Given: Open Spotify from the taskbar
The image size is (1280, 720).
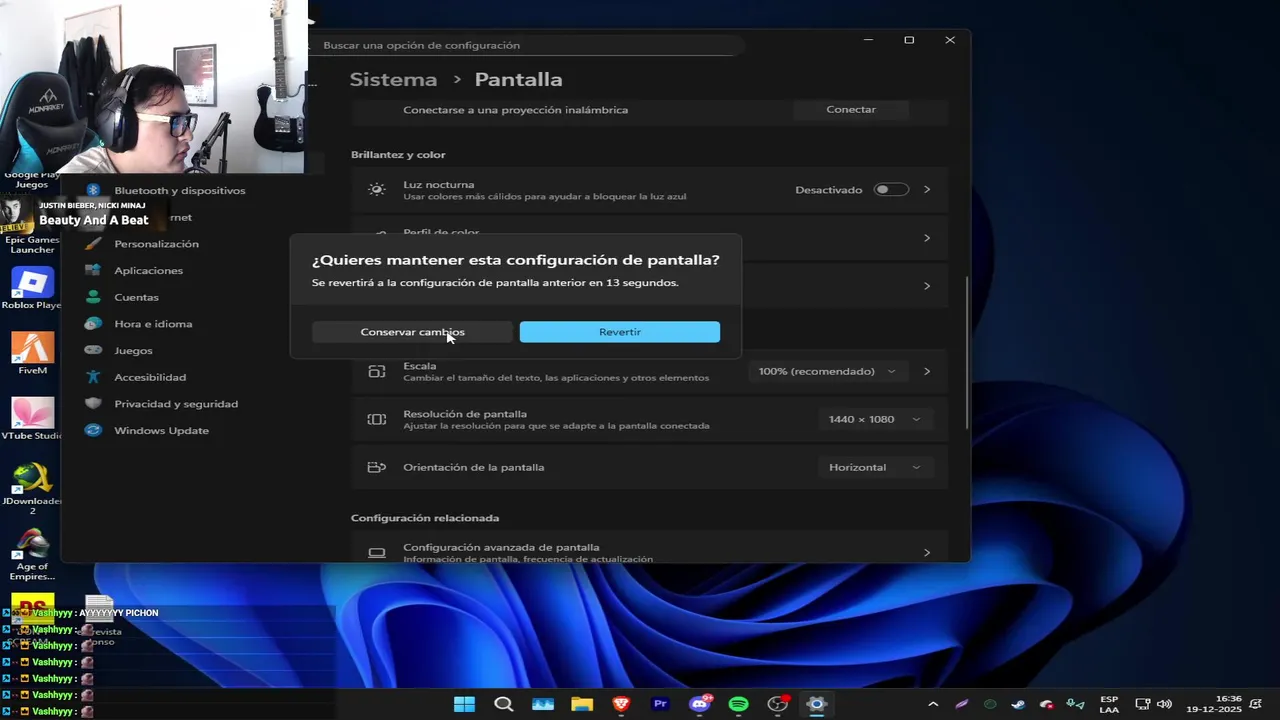Looking at the screenshot, I should 739,704.
